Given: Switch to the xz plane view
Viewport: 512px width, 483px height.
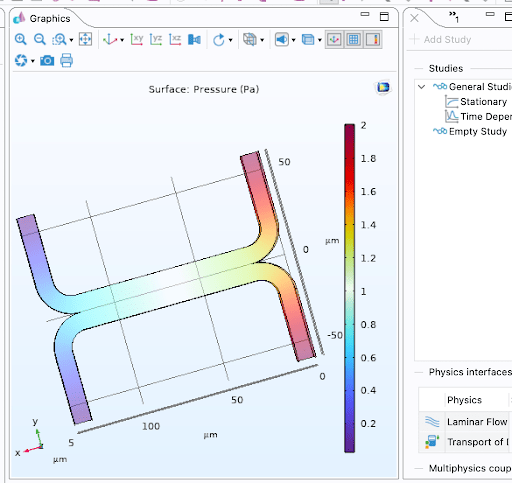Looking at the screenshot, I should click(175, 40).
